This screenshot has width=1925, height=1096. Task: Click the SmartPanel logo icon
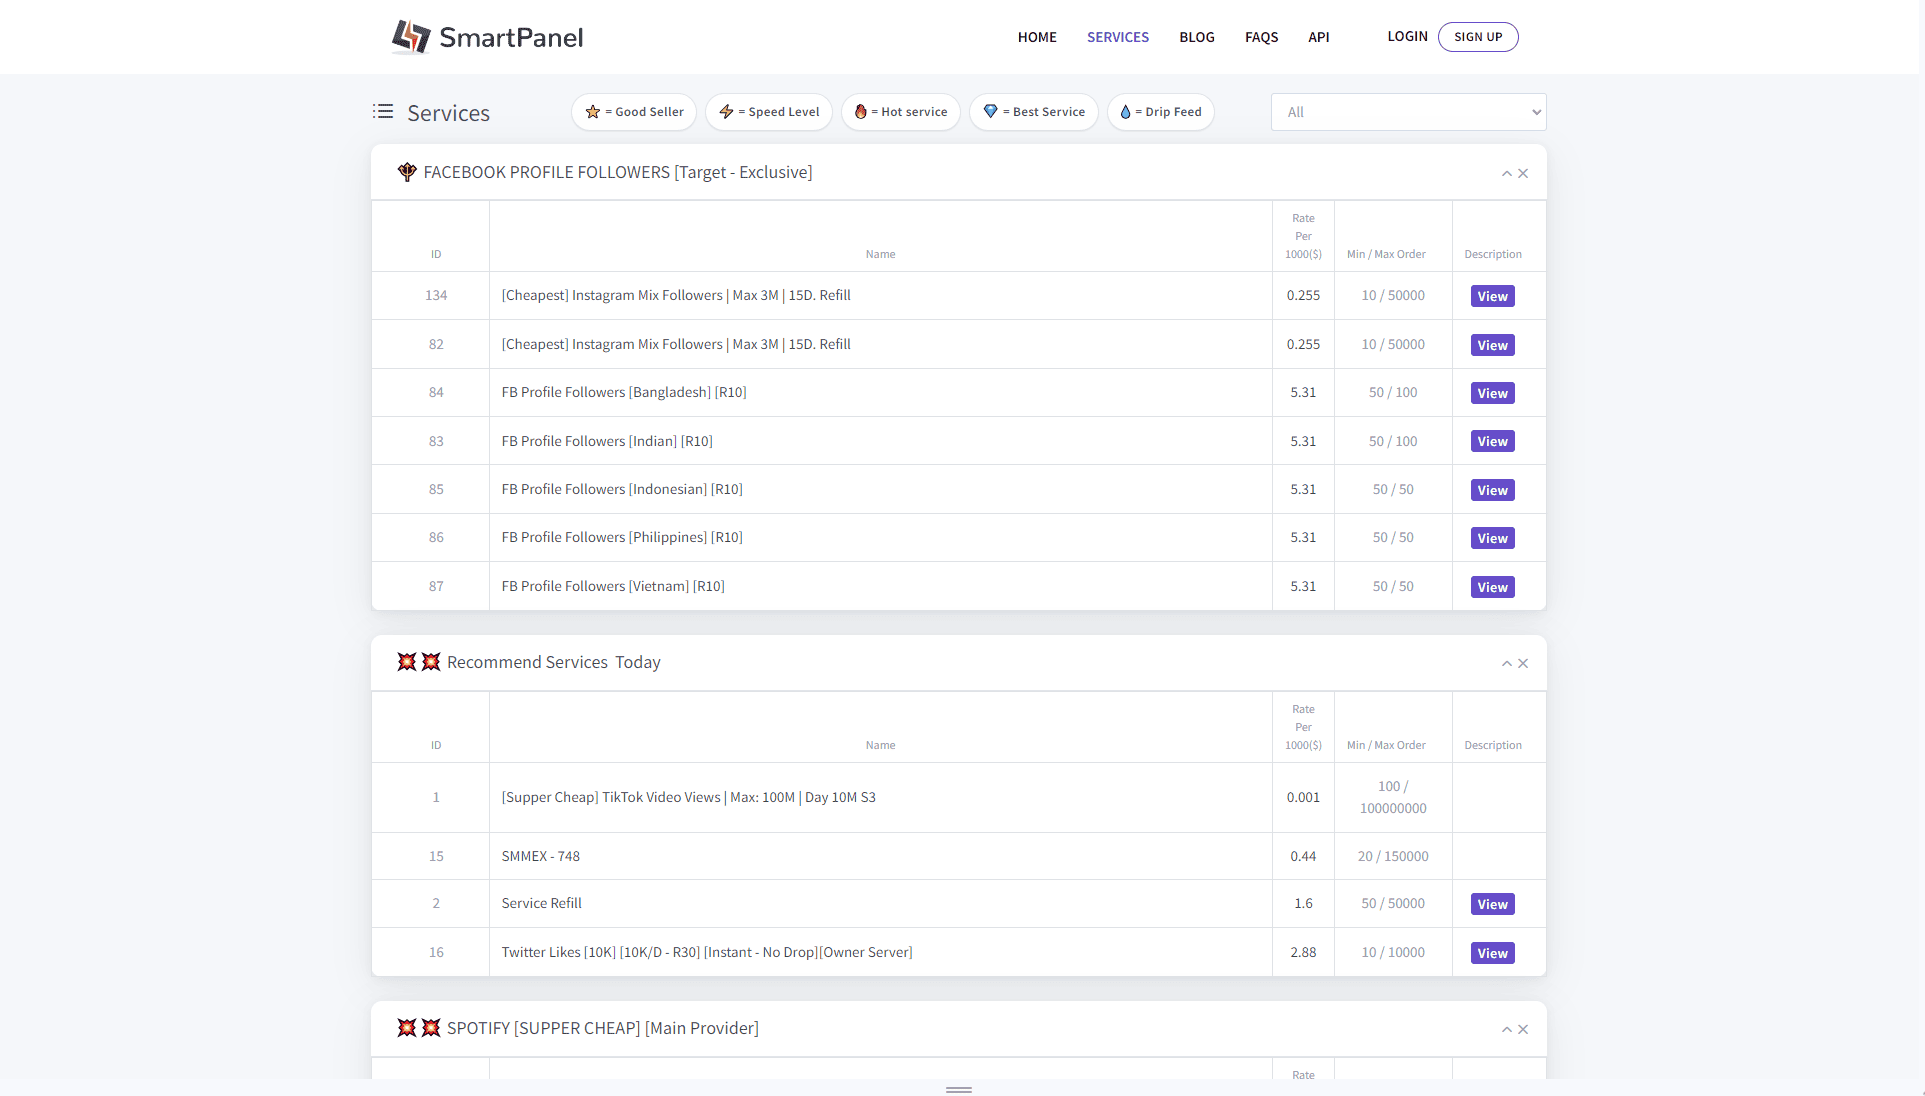410,37
